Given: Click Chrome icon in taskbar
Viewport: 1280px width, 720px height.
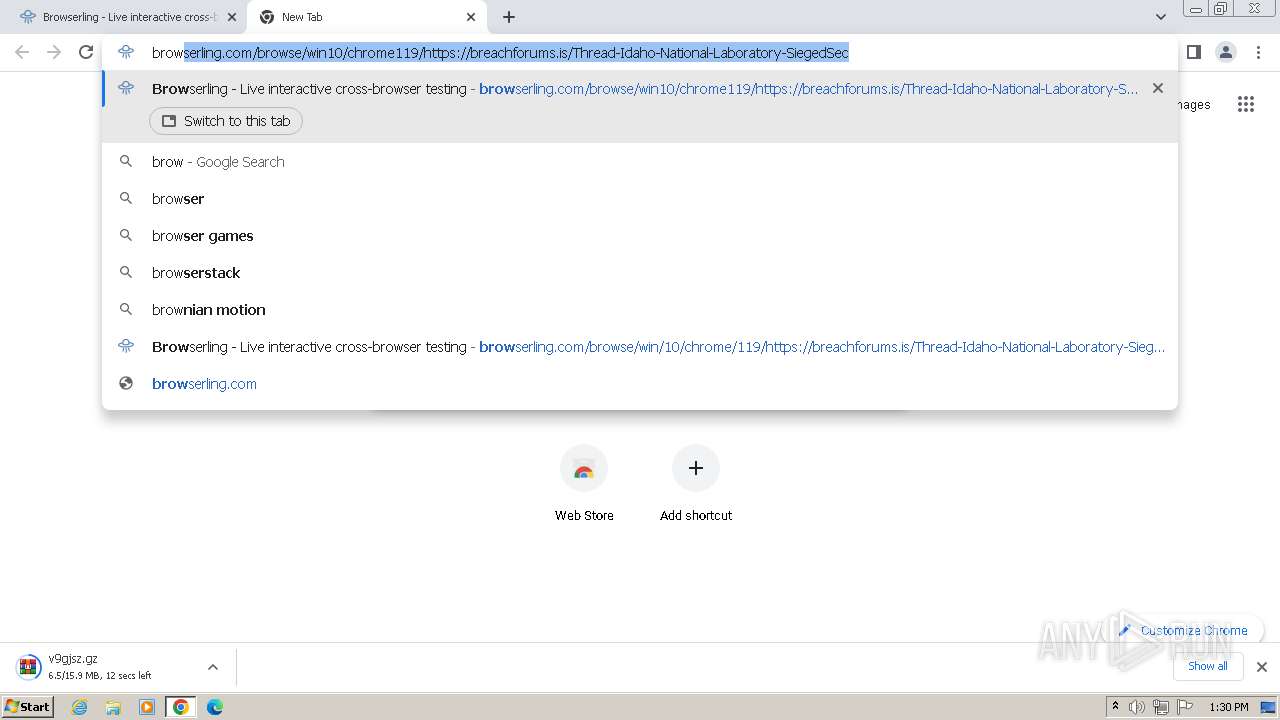Looking at the screenshot, I should coord(181,707).
